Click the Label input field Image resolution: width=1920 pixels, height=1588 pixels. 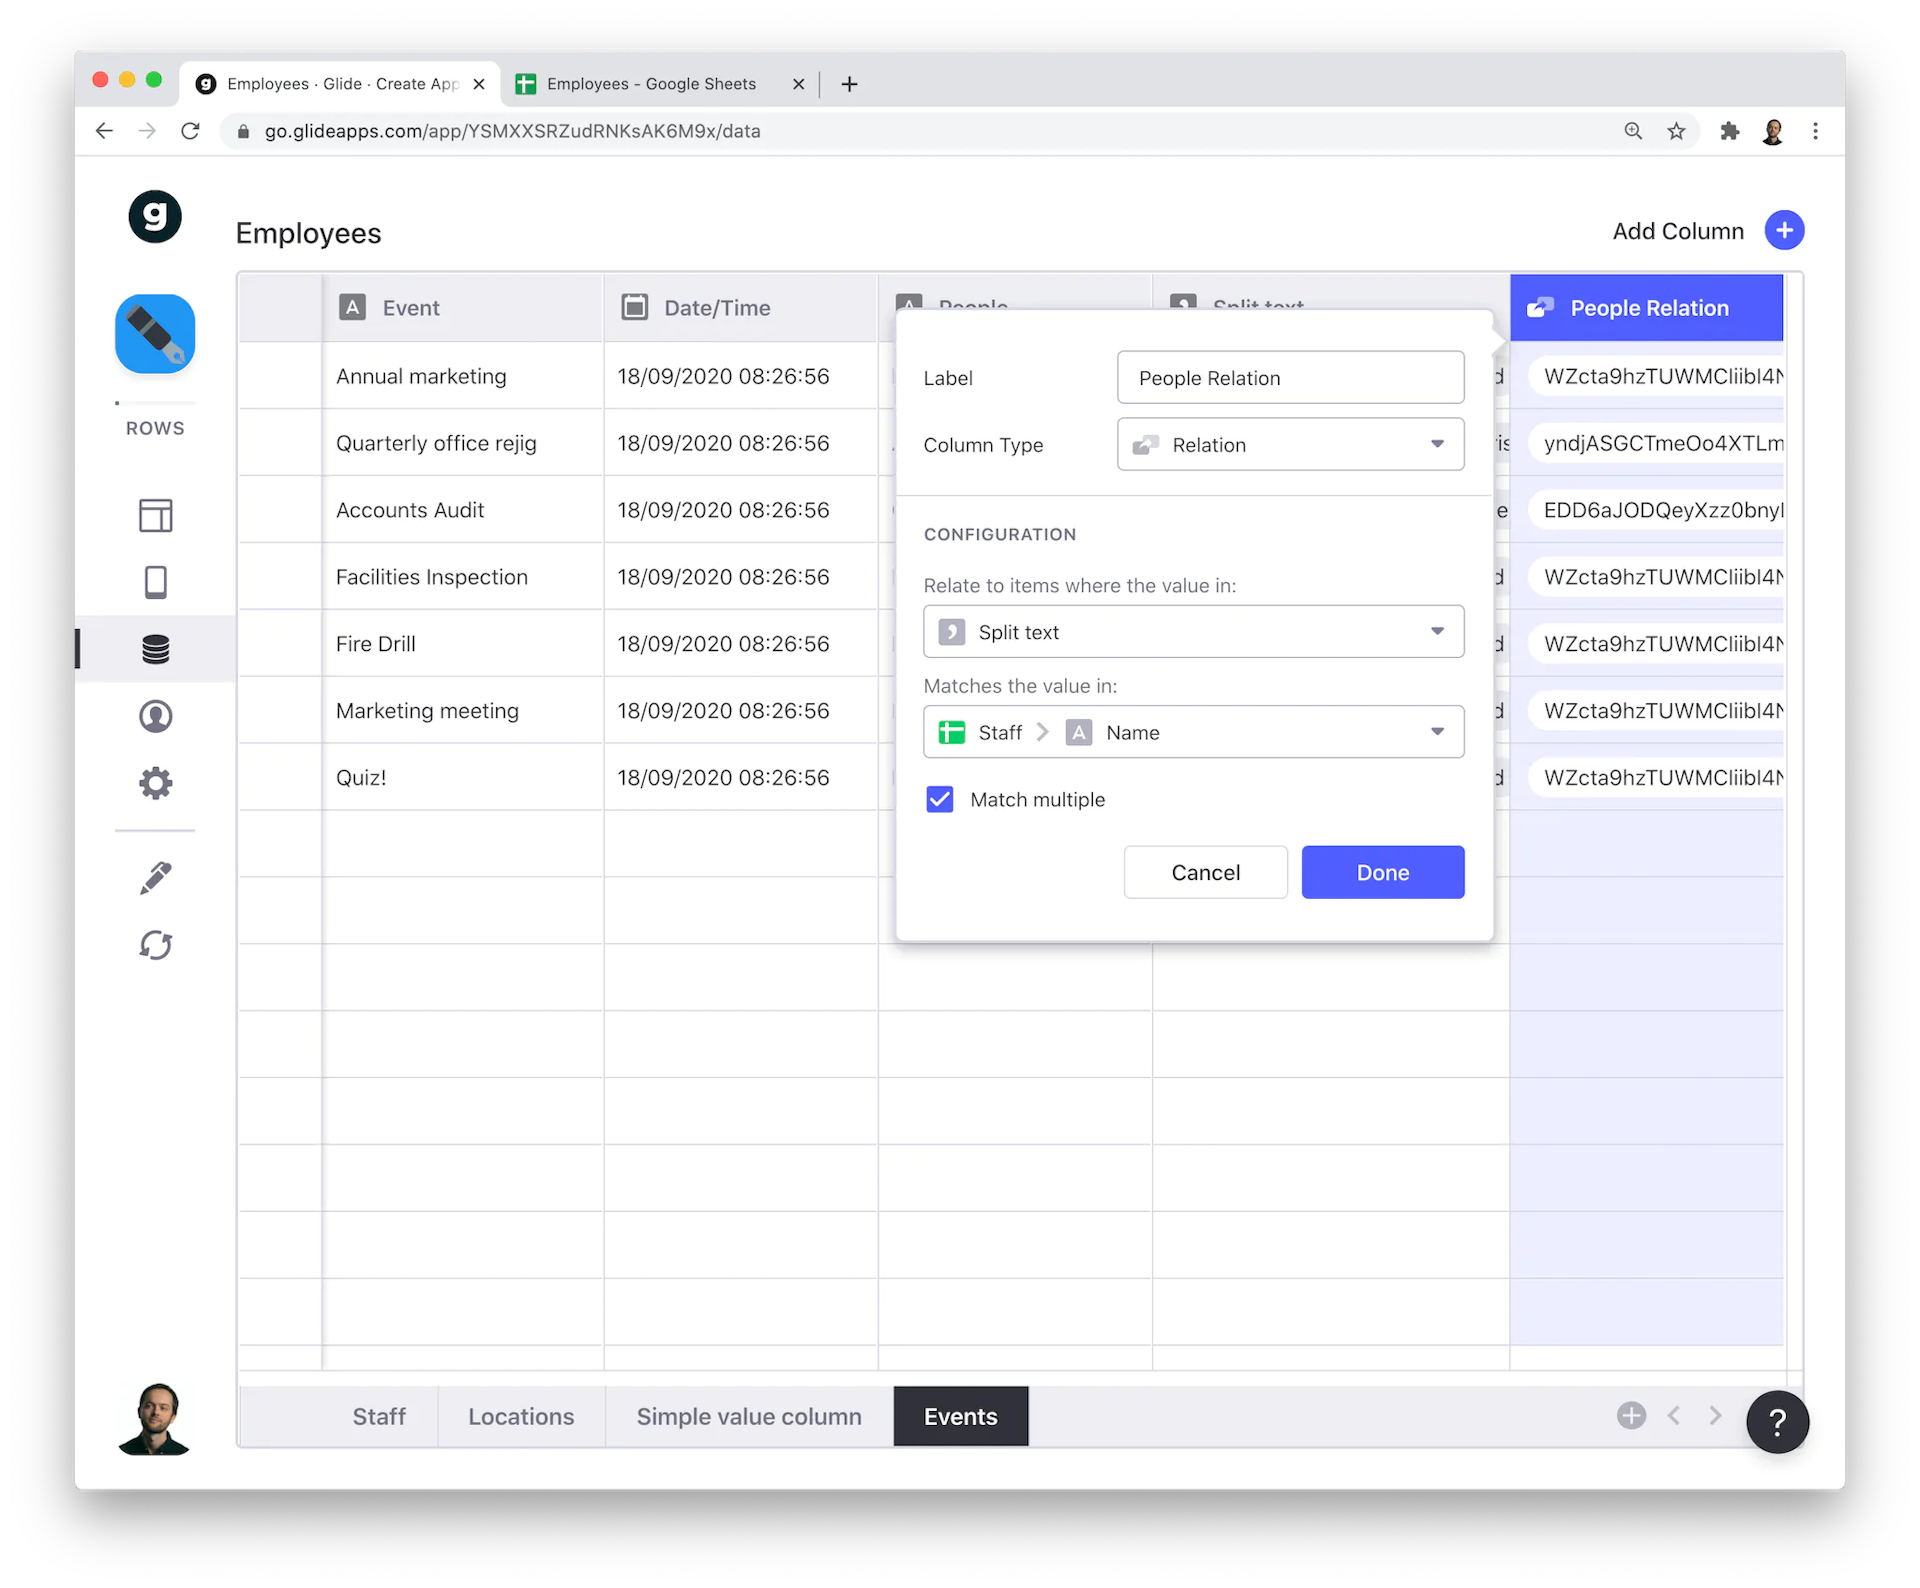click(1290, 376)
